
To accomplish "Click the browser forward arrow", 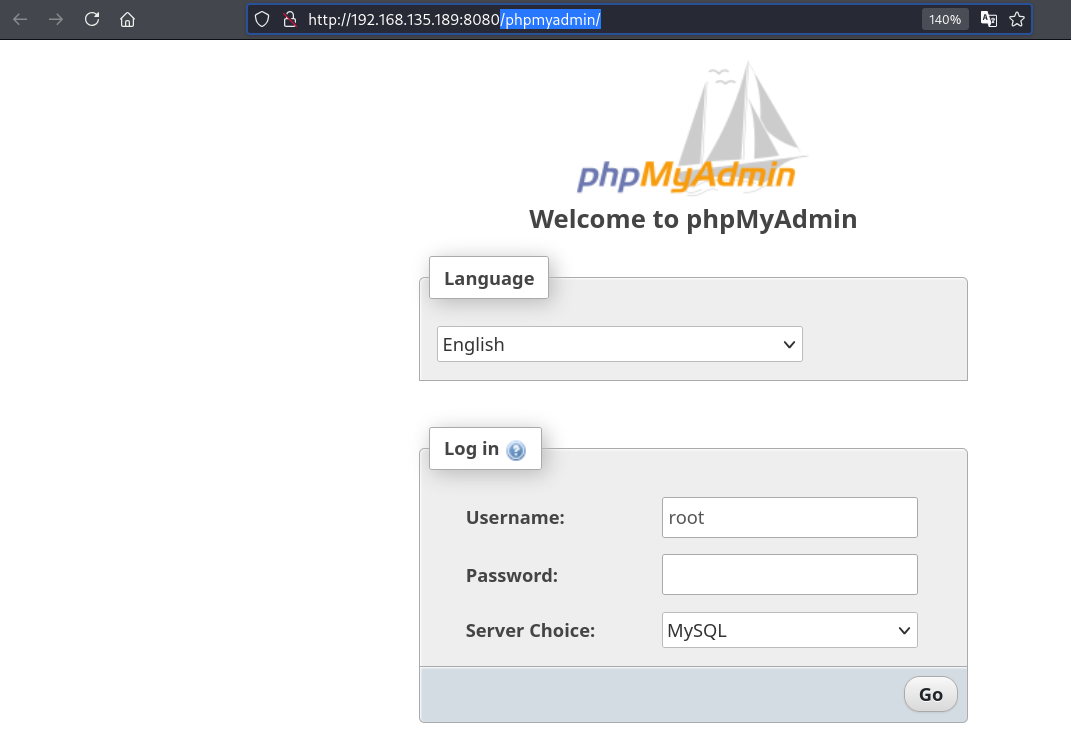I will [x=56, y=19].
